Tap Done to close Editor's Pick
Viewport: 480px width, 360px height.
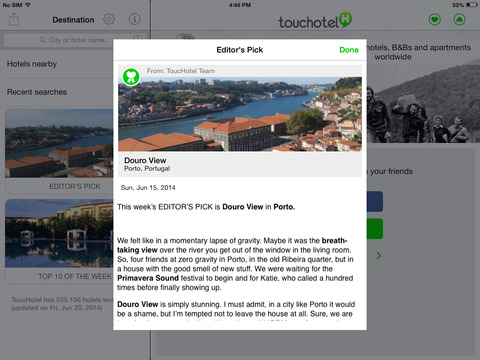[349, 50]
